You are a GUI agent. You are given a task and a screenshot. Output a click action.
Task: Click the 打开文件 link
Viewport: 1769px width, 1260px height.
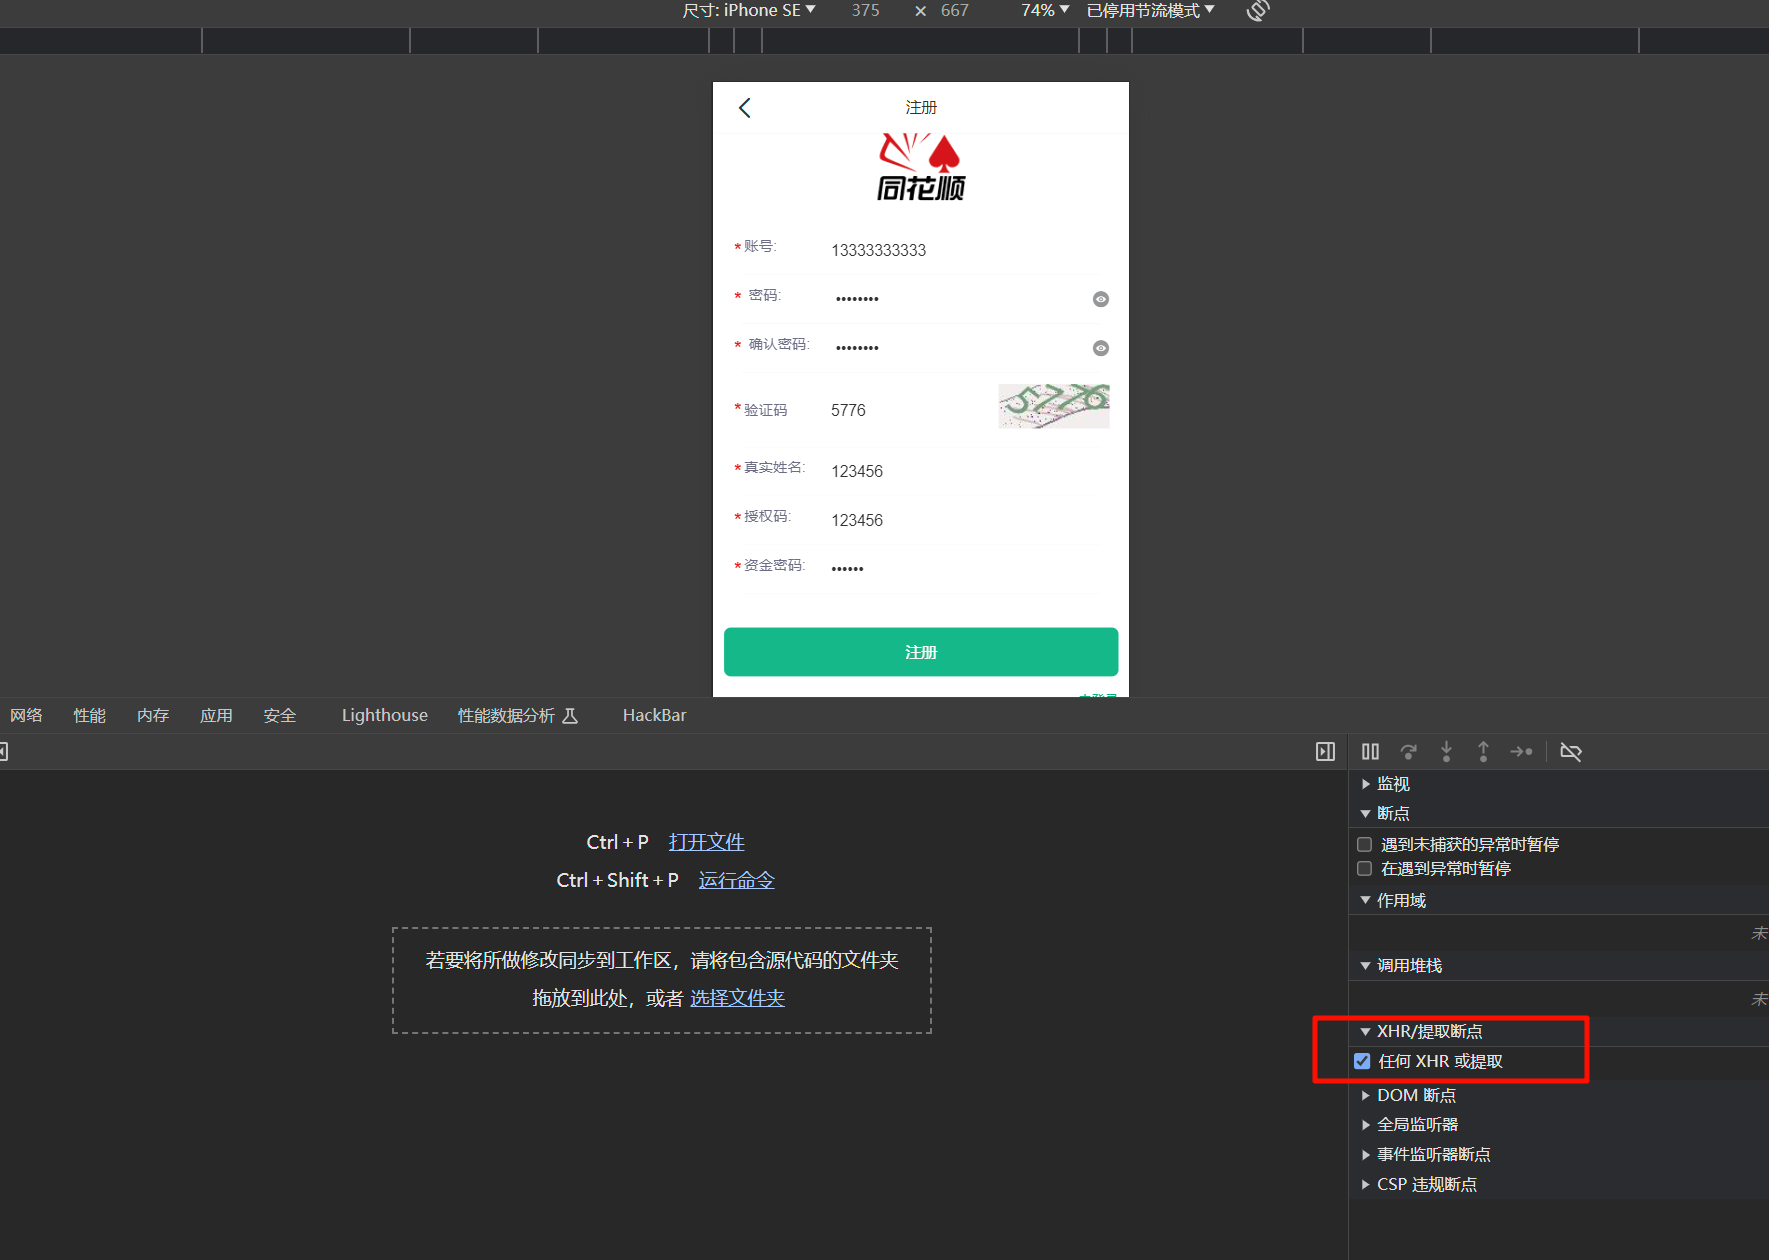706,842
